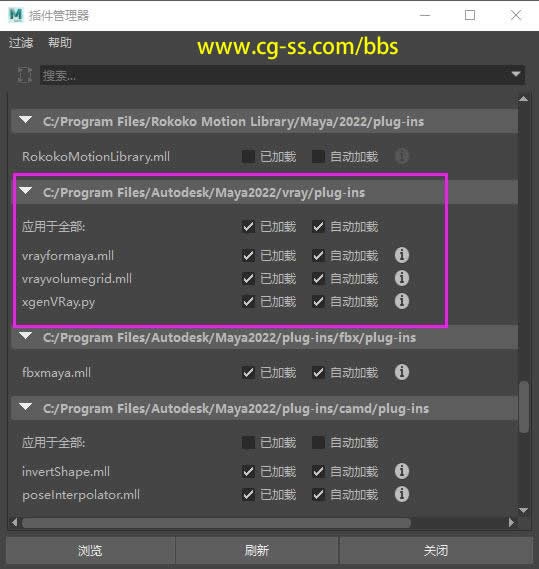Collapse the Rokoko Motion Library plug-ins section
The height and width of the screenshot is (569, 539).
(26, 120)
